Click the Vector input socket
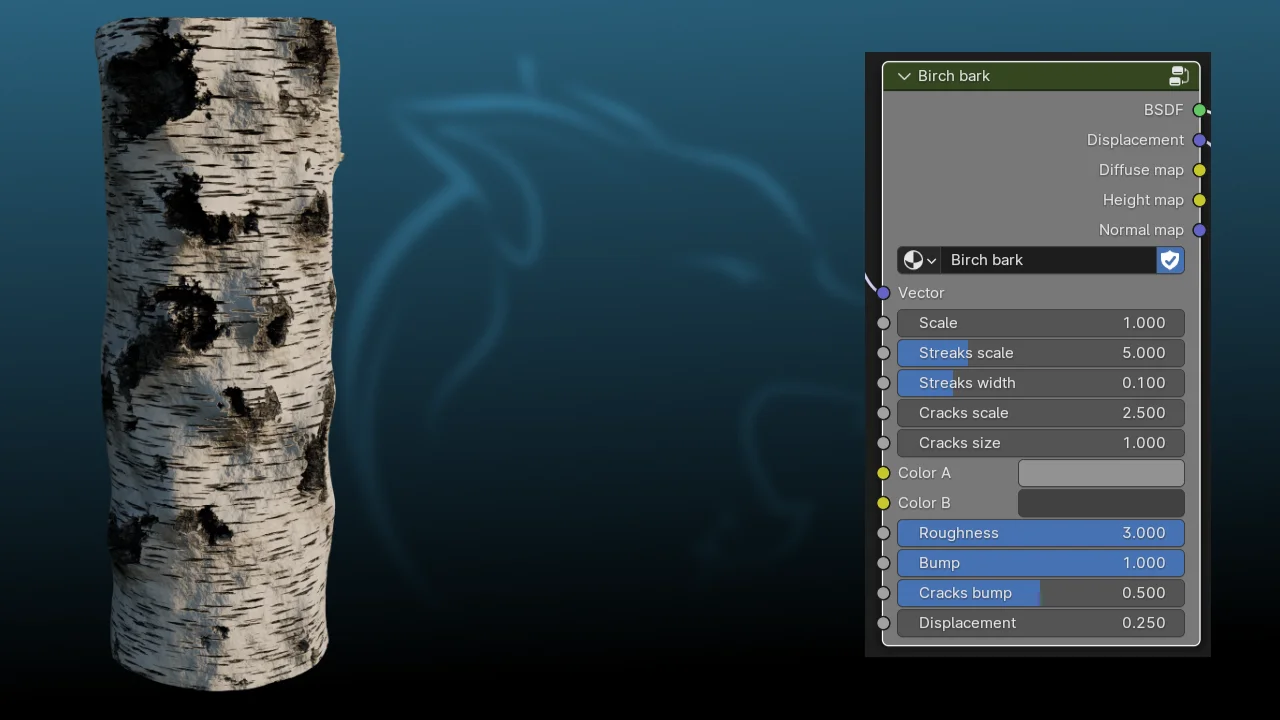Image resolution: width=1280 pixels, height=720 pixels. coord(883,293)
